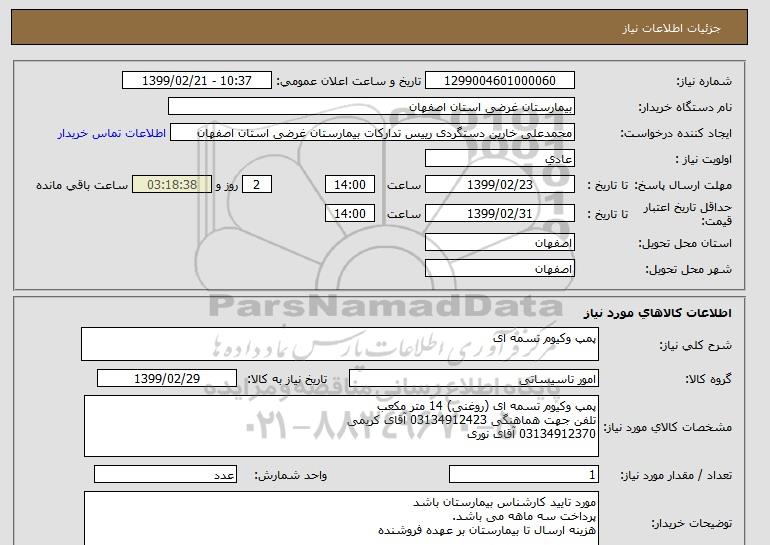Viewport: 770px width, 545px height.
Task: Click the واحد شمارش label
Action: [x=290, y=475]
